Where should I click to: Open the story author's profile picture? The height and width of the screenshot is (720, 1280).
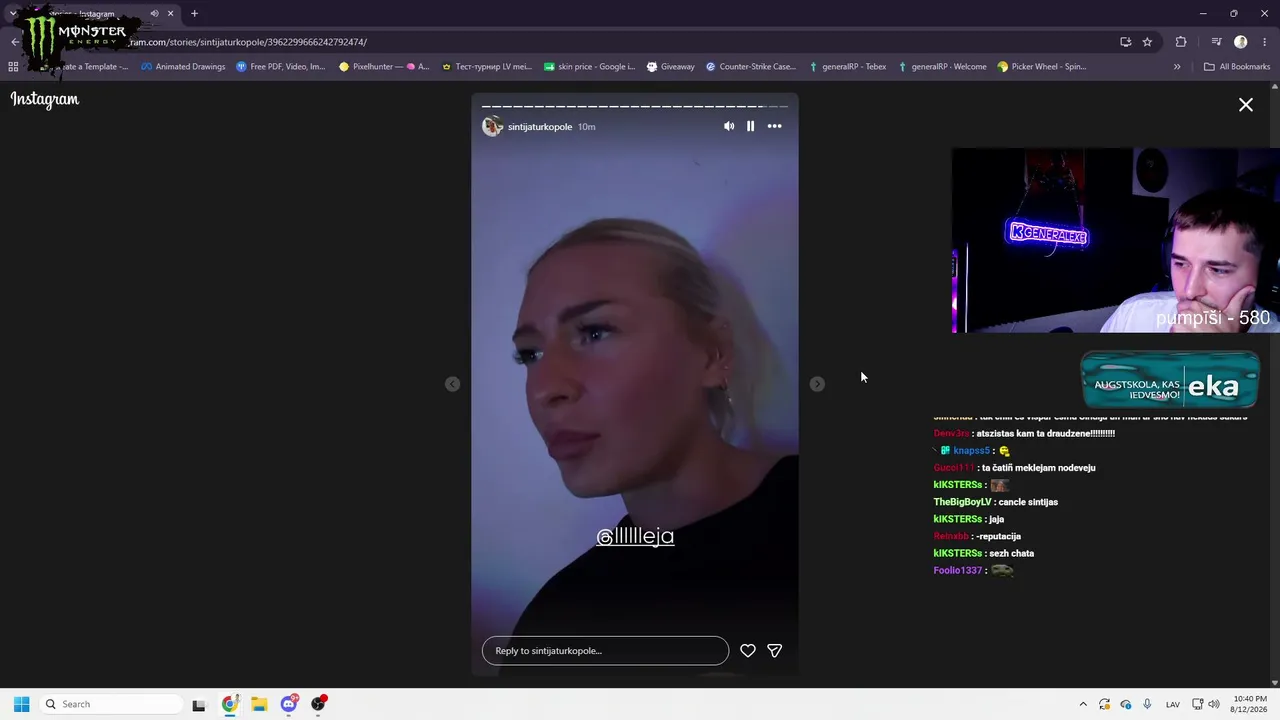(x=492, y=126)
